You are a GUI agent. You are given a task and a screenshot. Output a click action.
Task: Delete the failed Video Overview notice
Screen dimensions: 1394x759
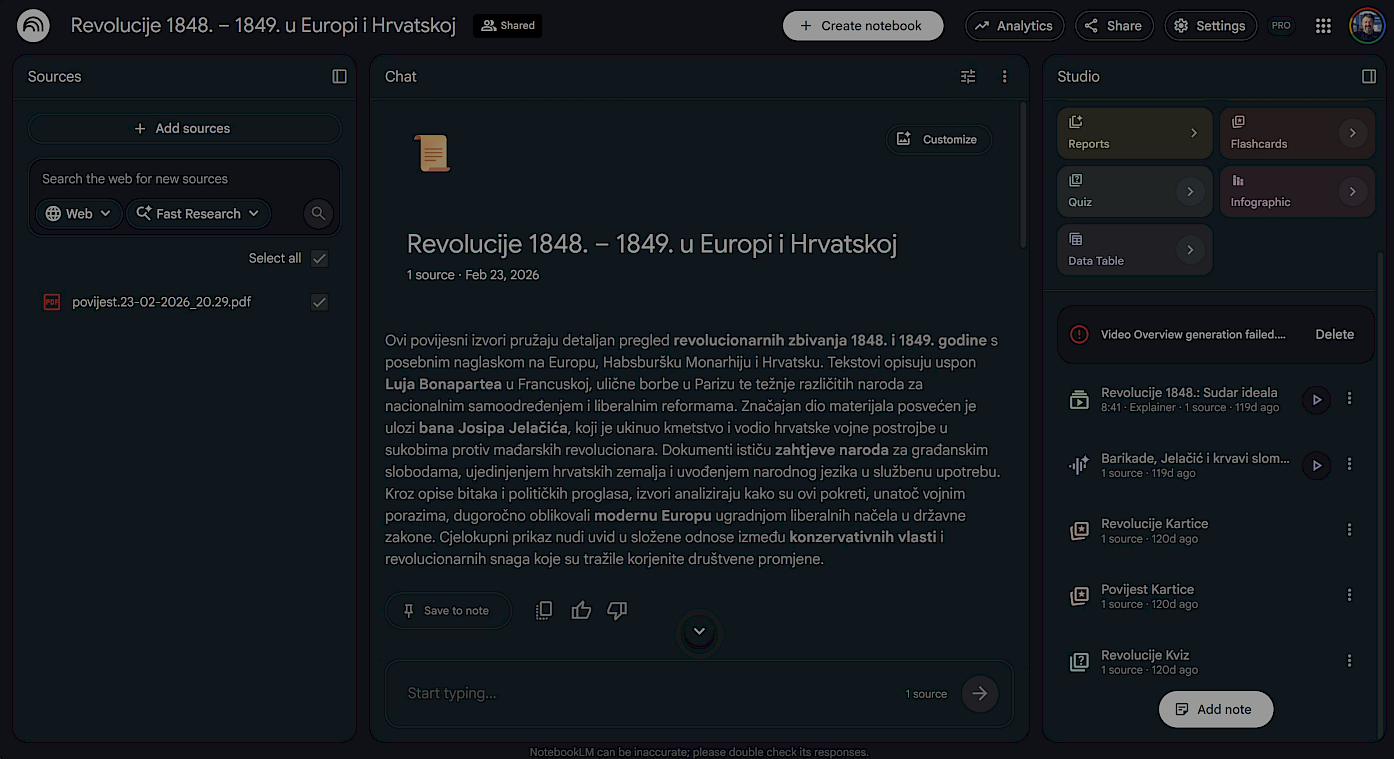(1334, 335)
